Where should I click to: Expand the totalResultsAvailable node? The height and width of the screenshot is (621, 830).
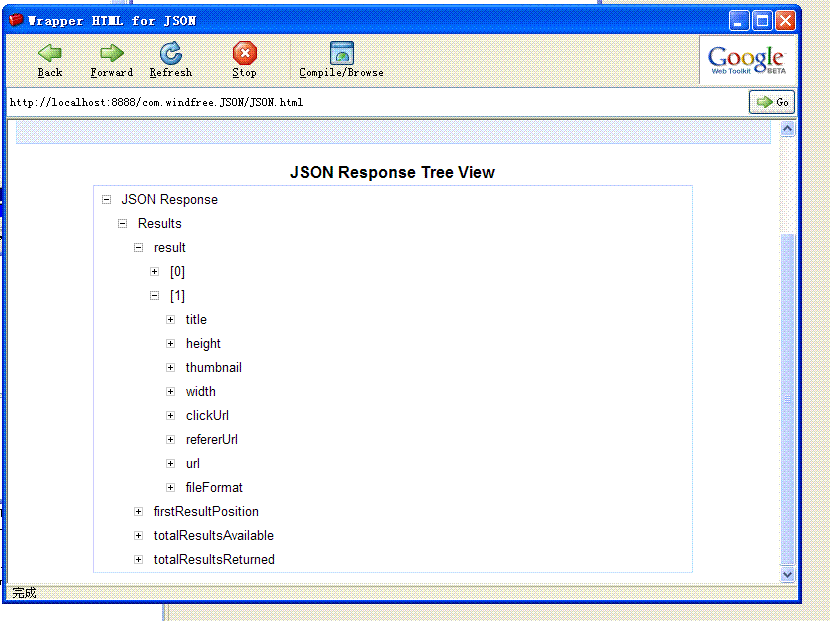(138, 535)
